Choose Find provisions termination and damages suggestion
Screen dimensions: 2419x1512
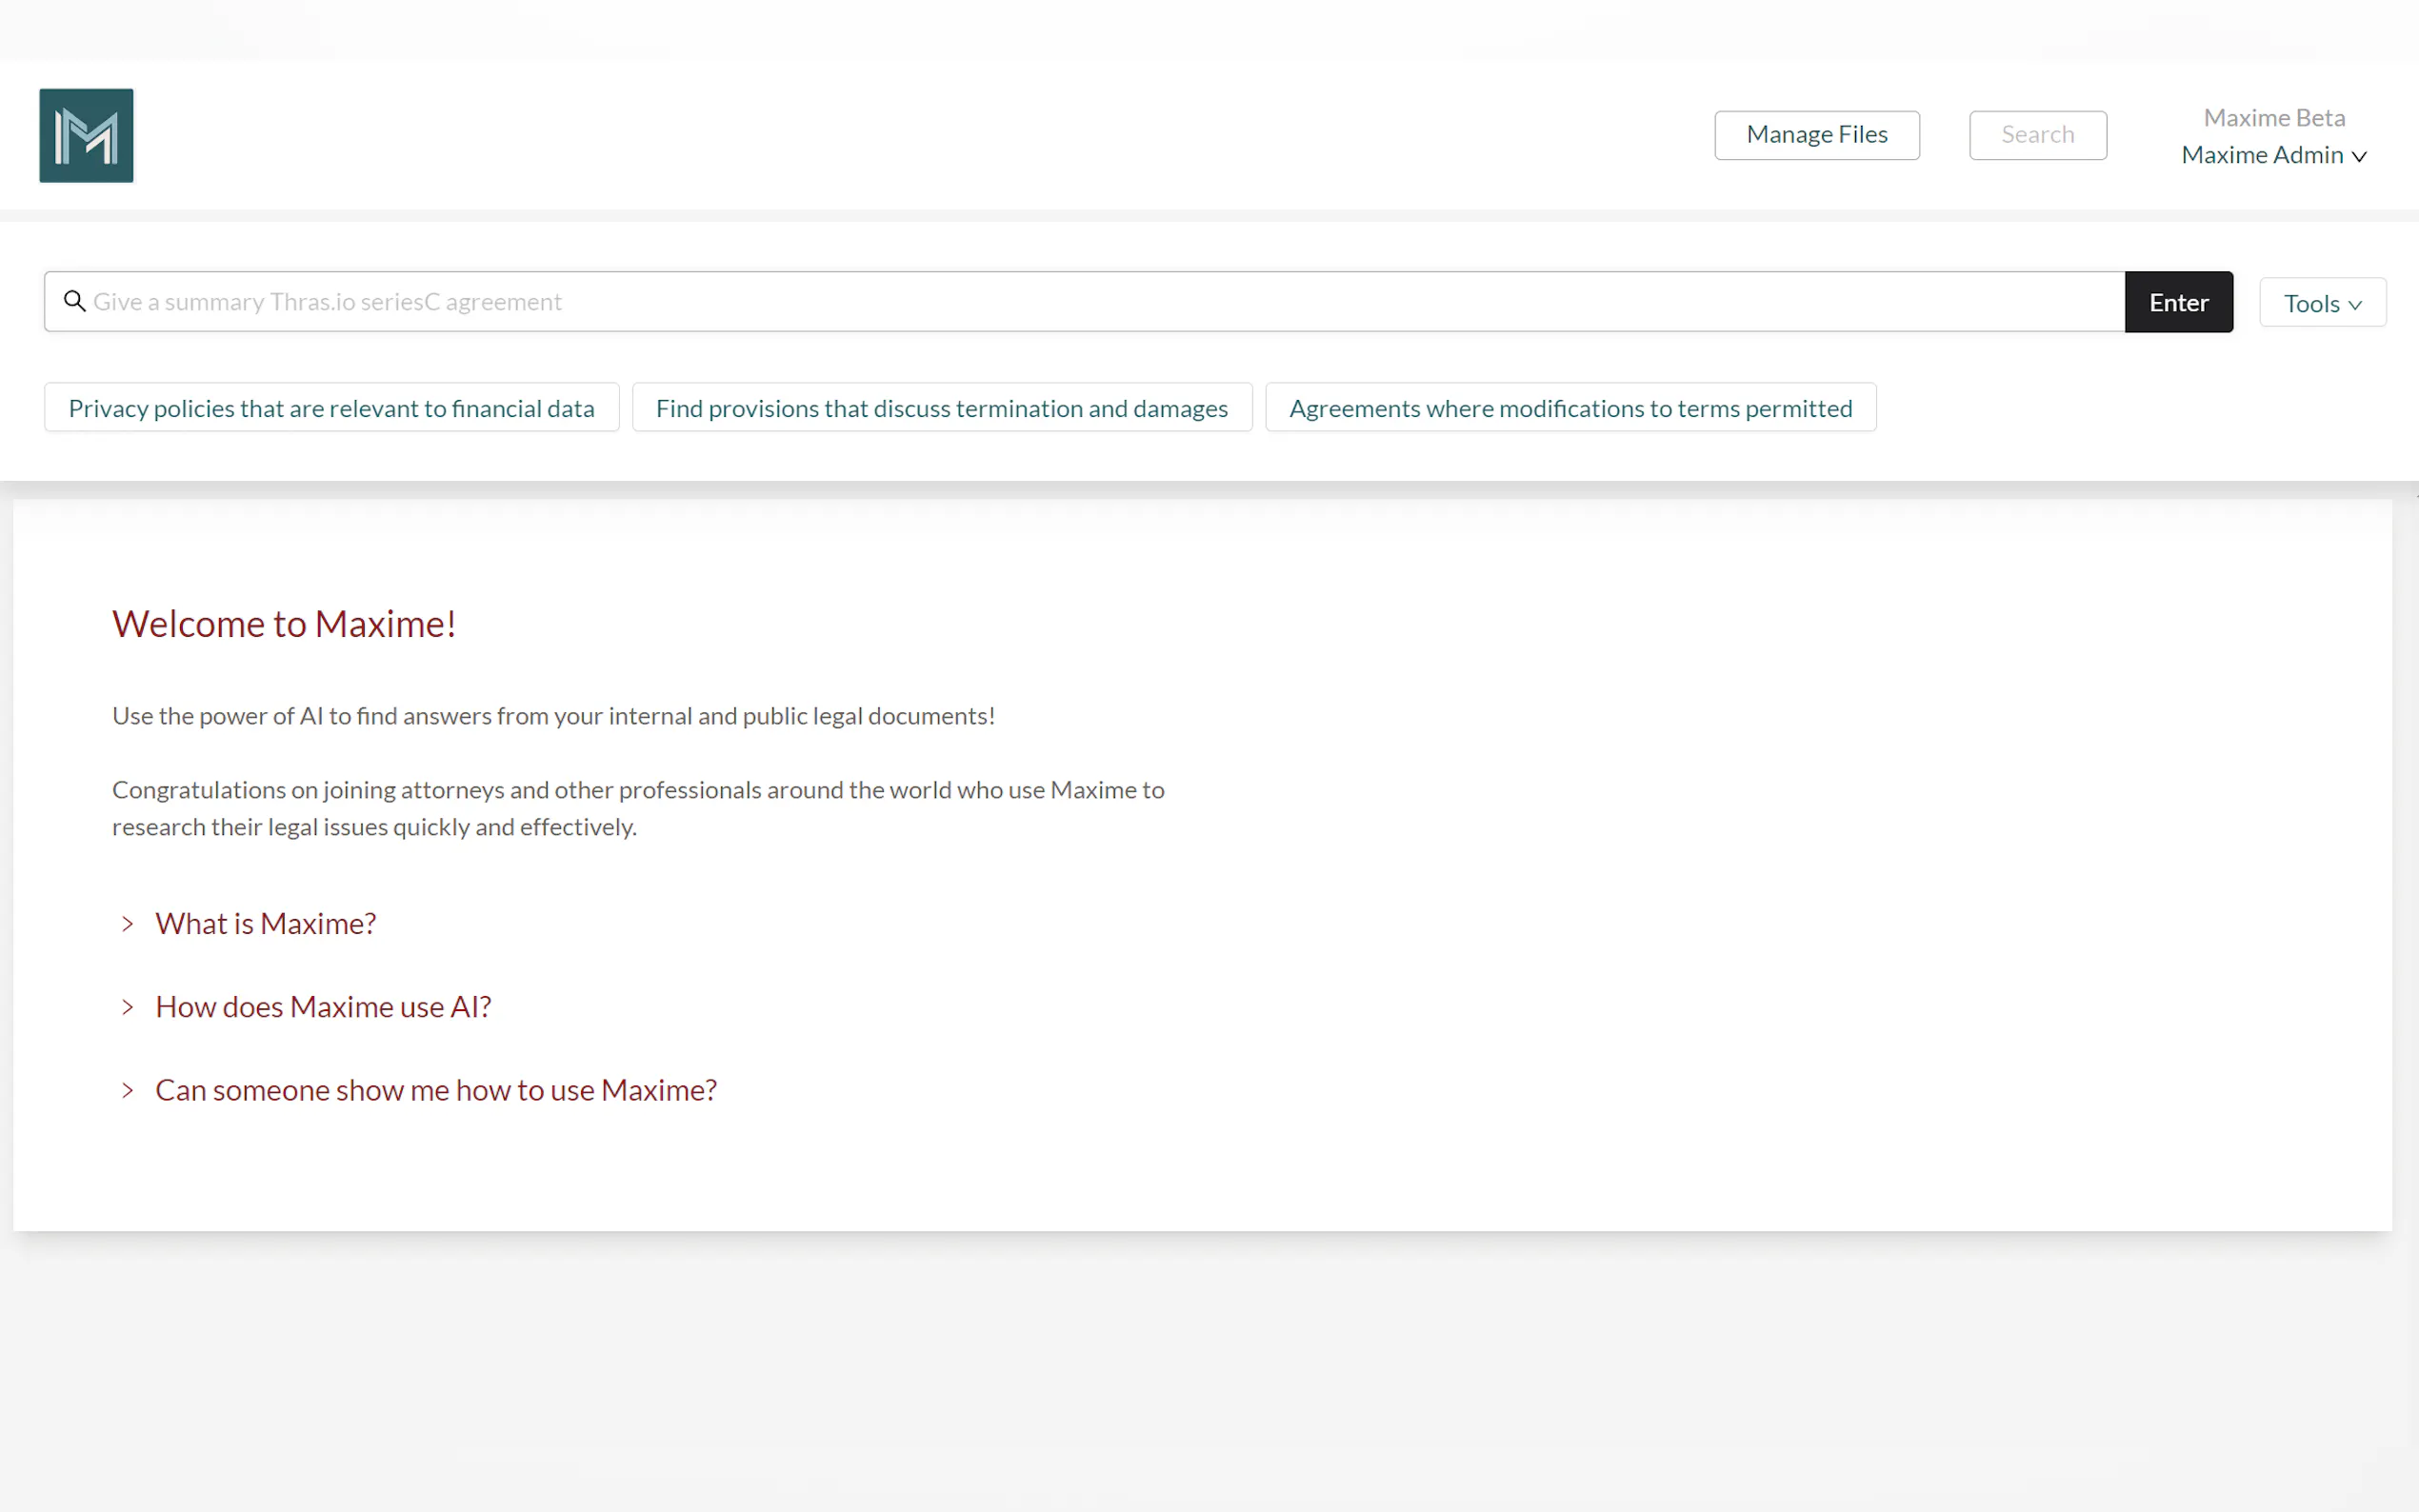(941, 408)
